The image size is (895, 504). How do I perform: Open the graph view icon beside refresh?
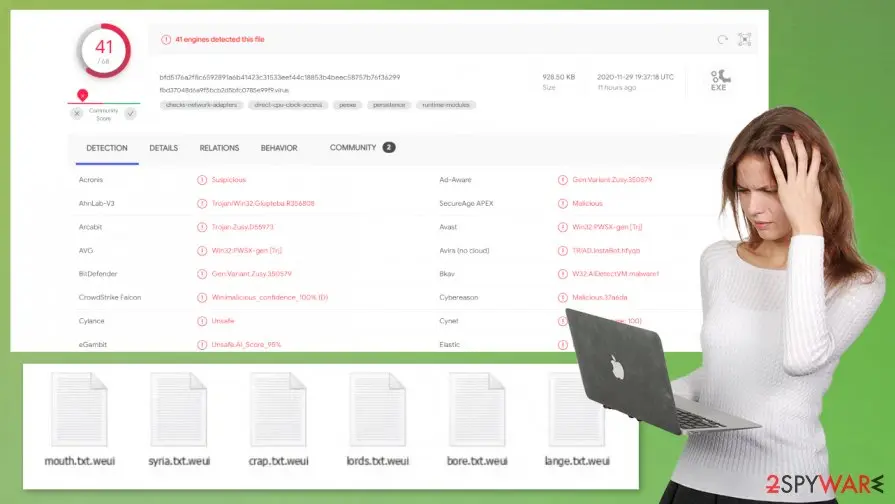pyautogui.click(x=744, y=39)
